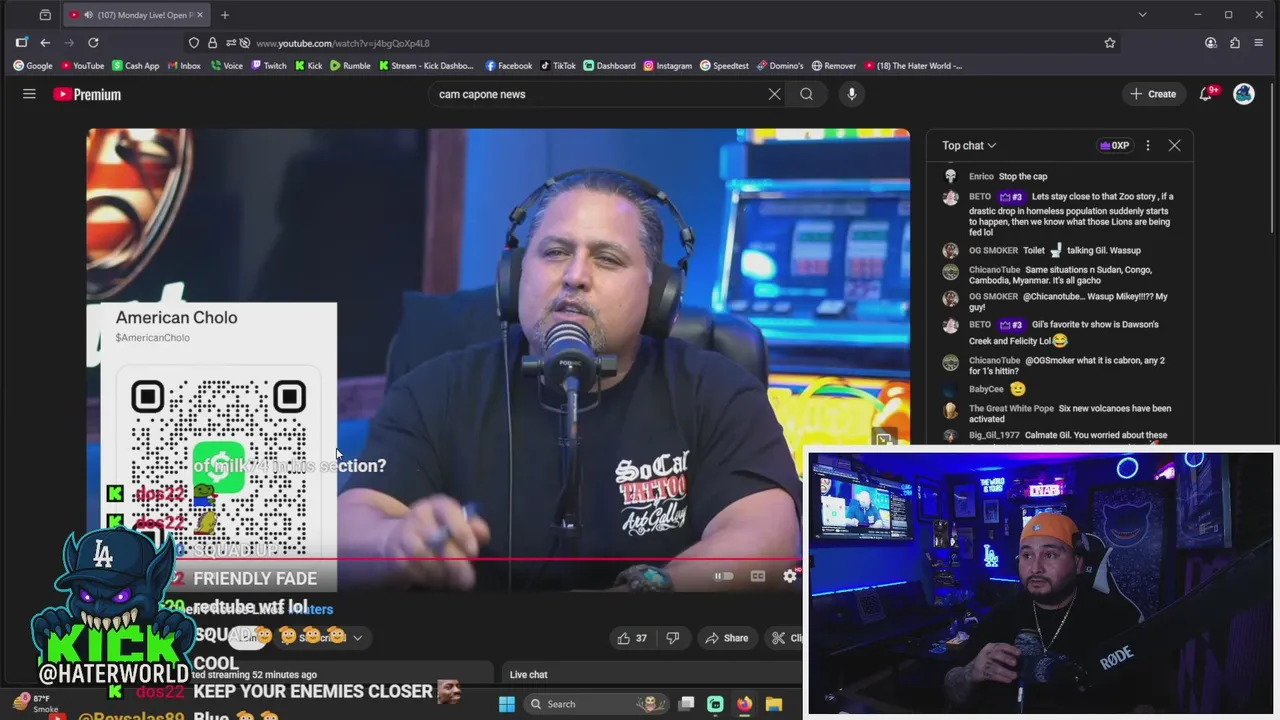The height and width of the screenshot is (720, 1280).
Task: Open the Twitch bookmark
Action: 269,66
